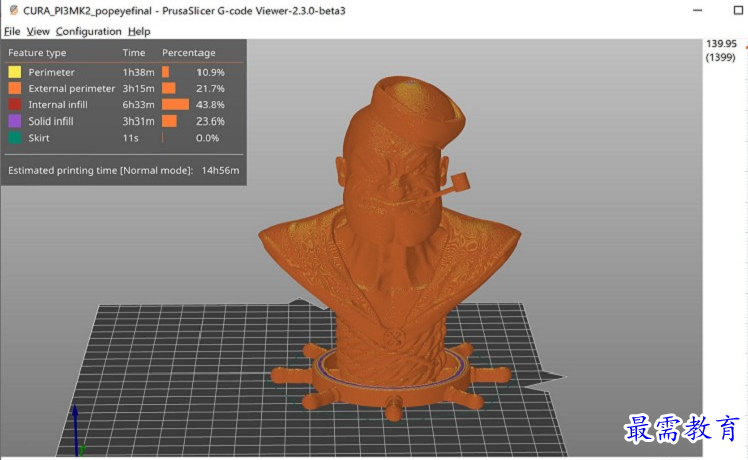Click the Skirt green swatch
The image size is (748, 460).
(15, 138)
